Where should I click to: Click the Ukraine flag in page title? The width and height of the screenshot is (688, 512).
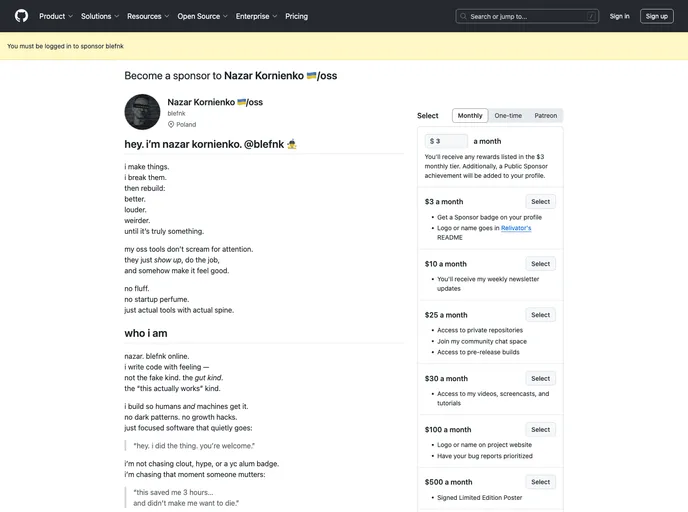(x=311, y=75)
